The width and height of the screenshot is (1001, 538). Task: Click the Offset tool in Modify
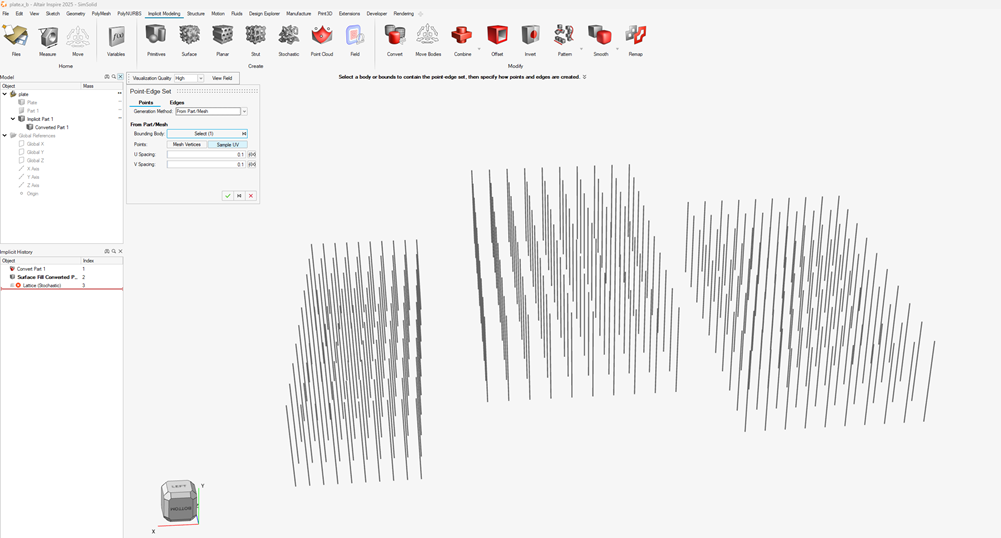(497, 38)
